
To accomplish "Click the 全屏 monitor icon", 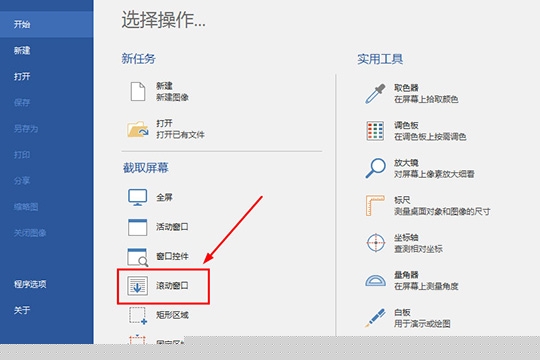I will (138, 197).
